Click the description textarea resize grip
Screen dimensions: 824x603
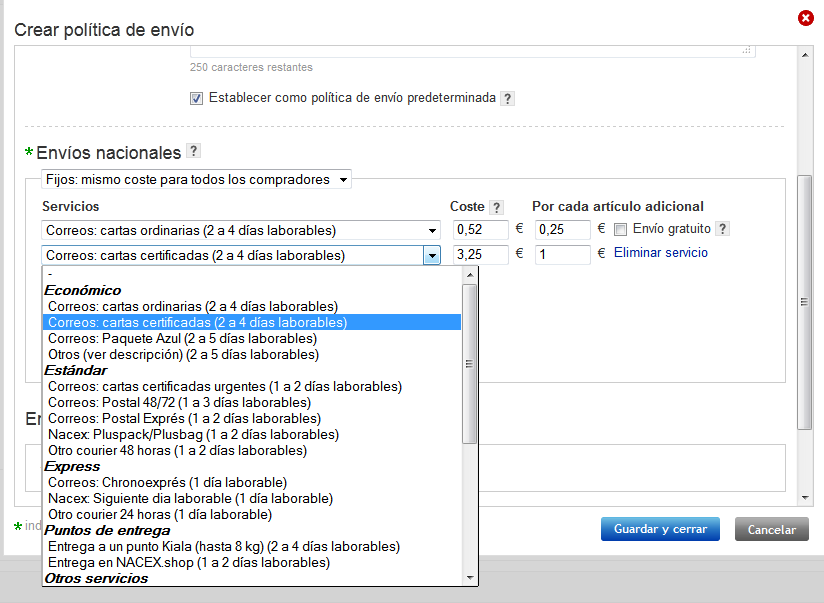pos(747,50)
